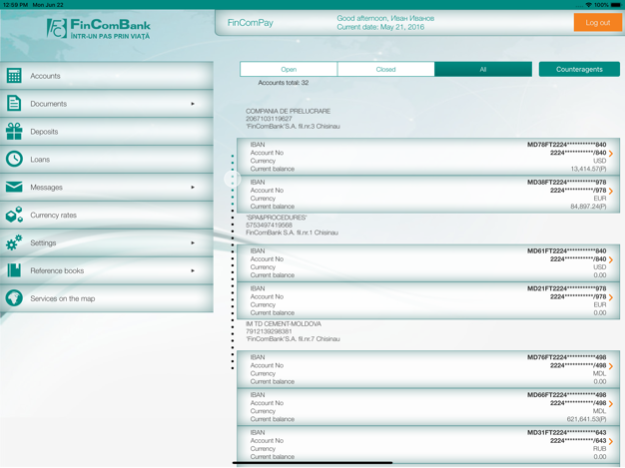The height and width of the screenshot is (468, 625).
Task: Open details chevron for MD31FT2224 RUB account
Action: click(x=611, y=441)
